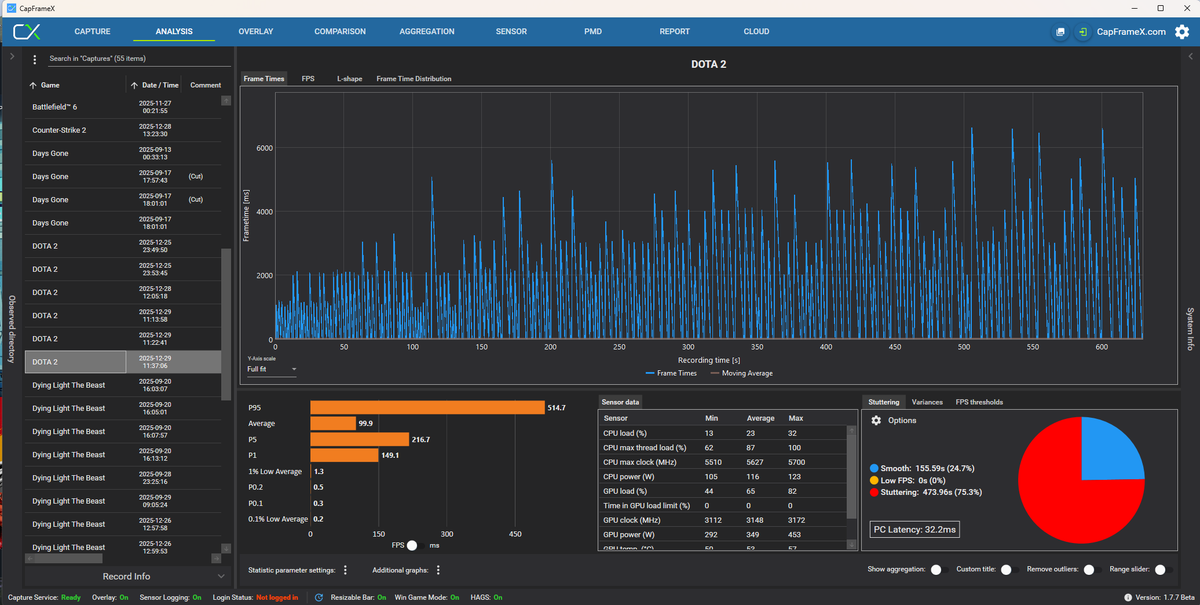The image size is (1200, 605).
Task: Expand the Record Info panel
Action: click(128, 576)
